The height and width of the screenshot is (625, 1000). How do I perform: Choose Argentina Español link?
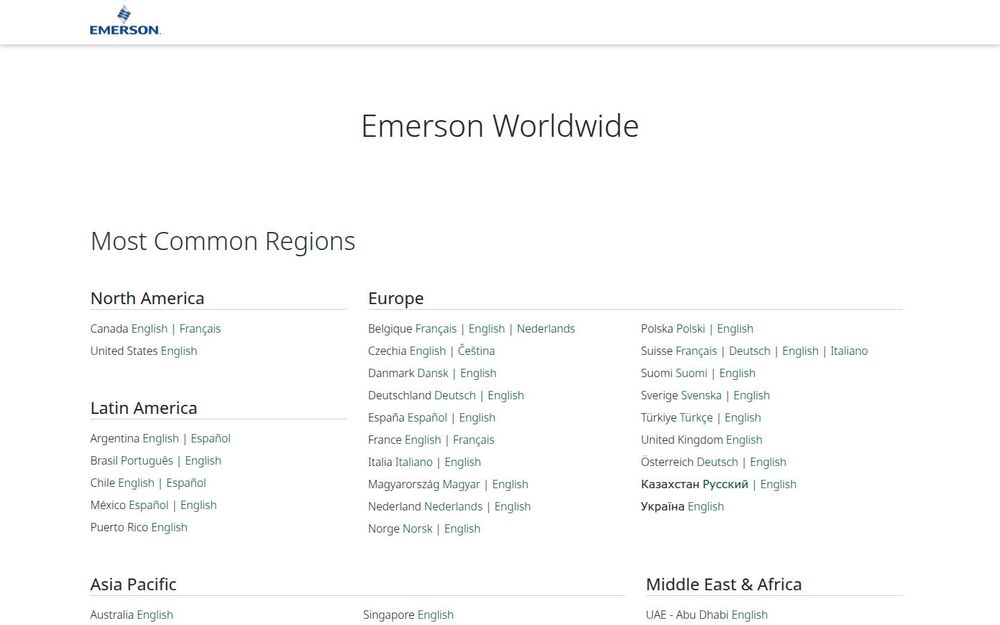pos(210,439)
